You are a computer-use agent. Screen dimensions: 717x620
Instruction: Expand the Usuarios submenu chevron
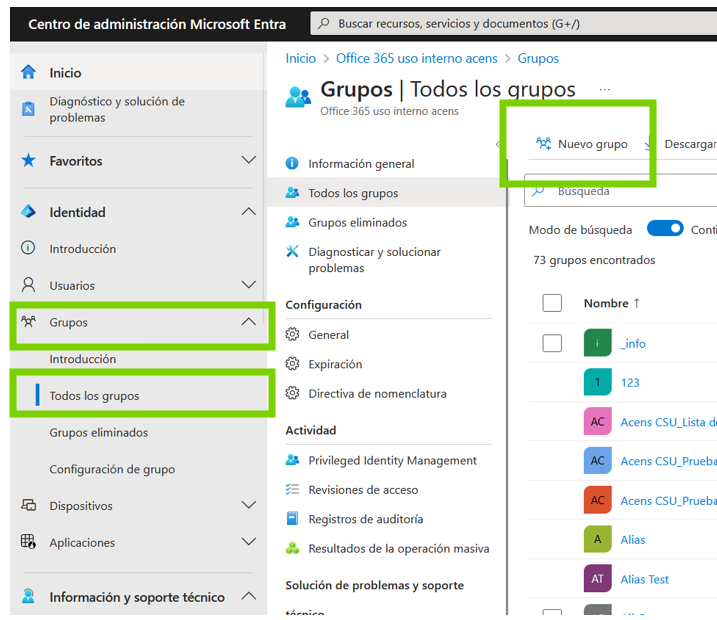249,285
